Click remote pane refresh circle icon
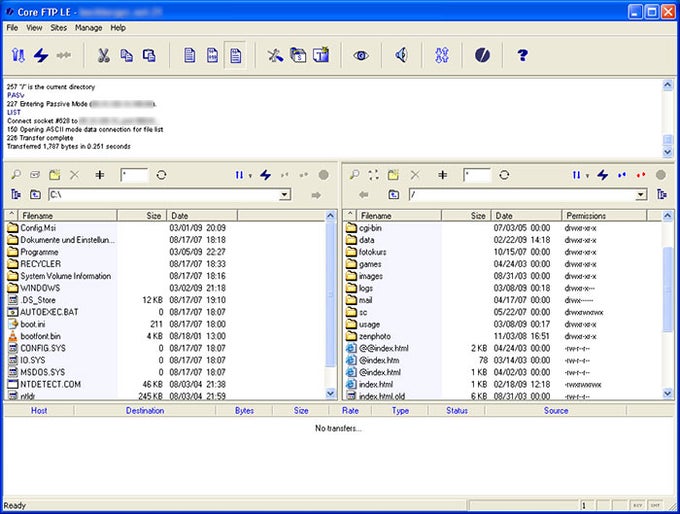 click(504, 175)
